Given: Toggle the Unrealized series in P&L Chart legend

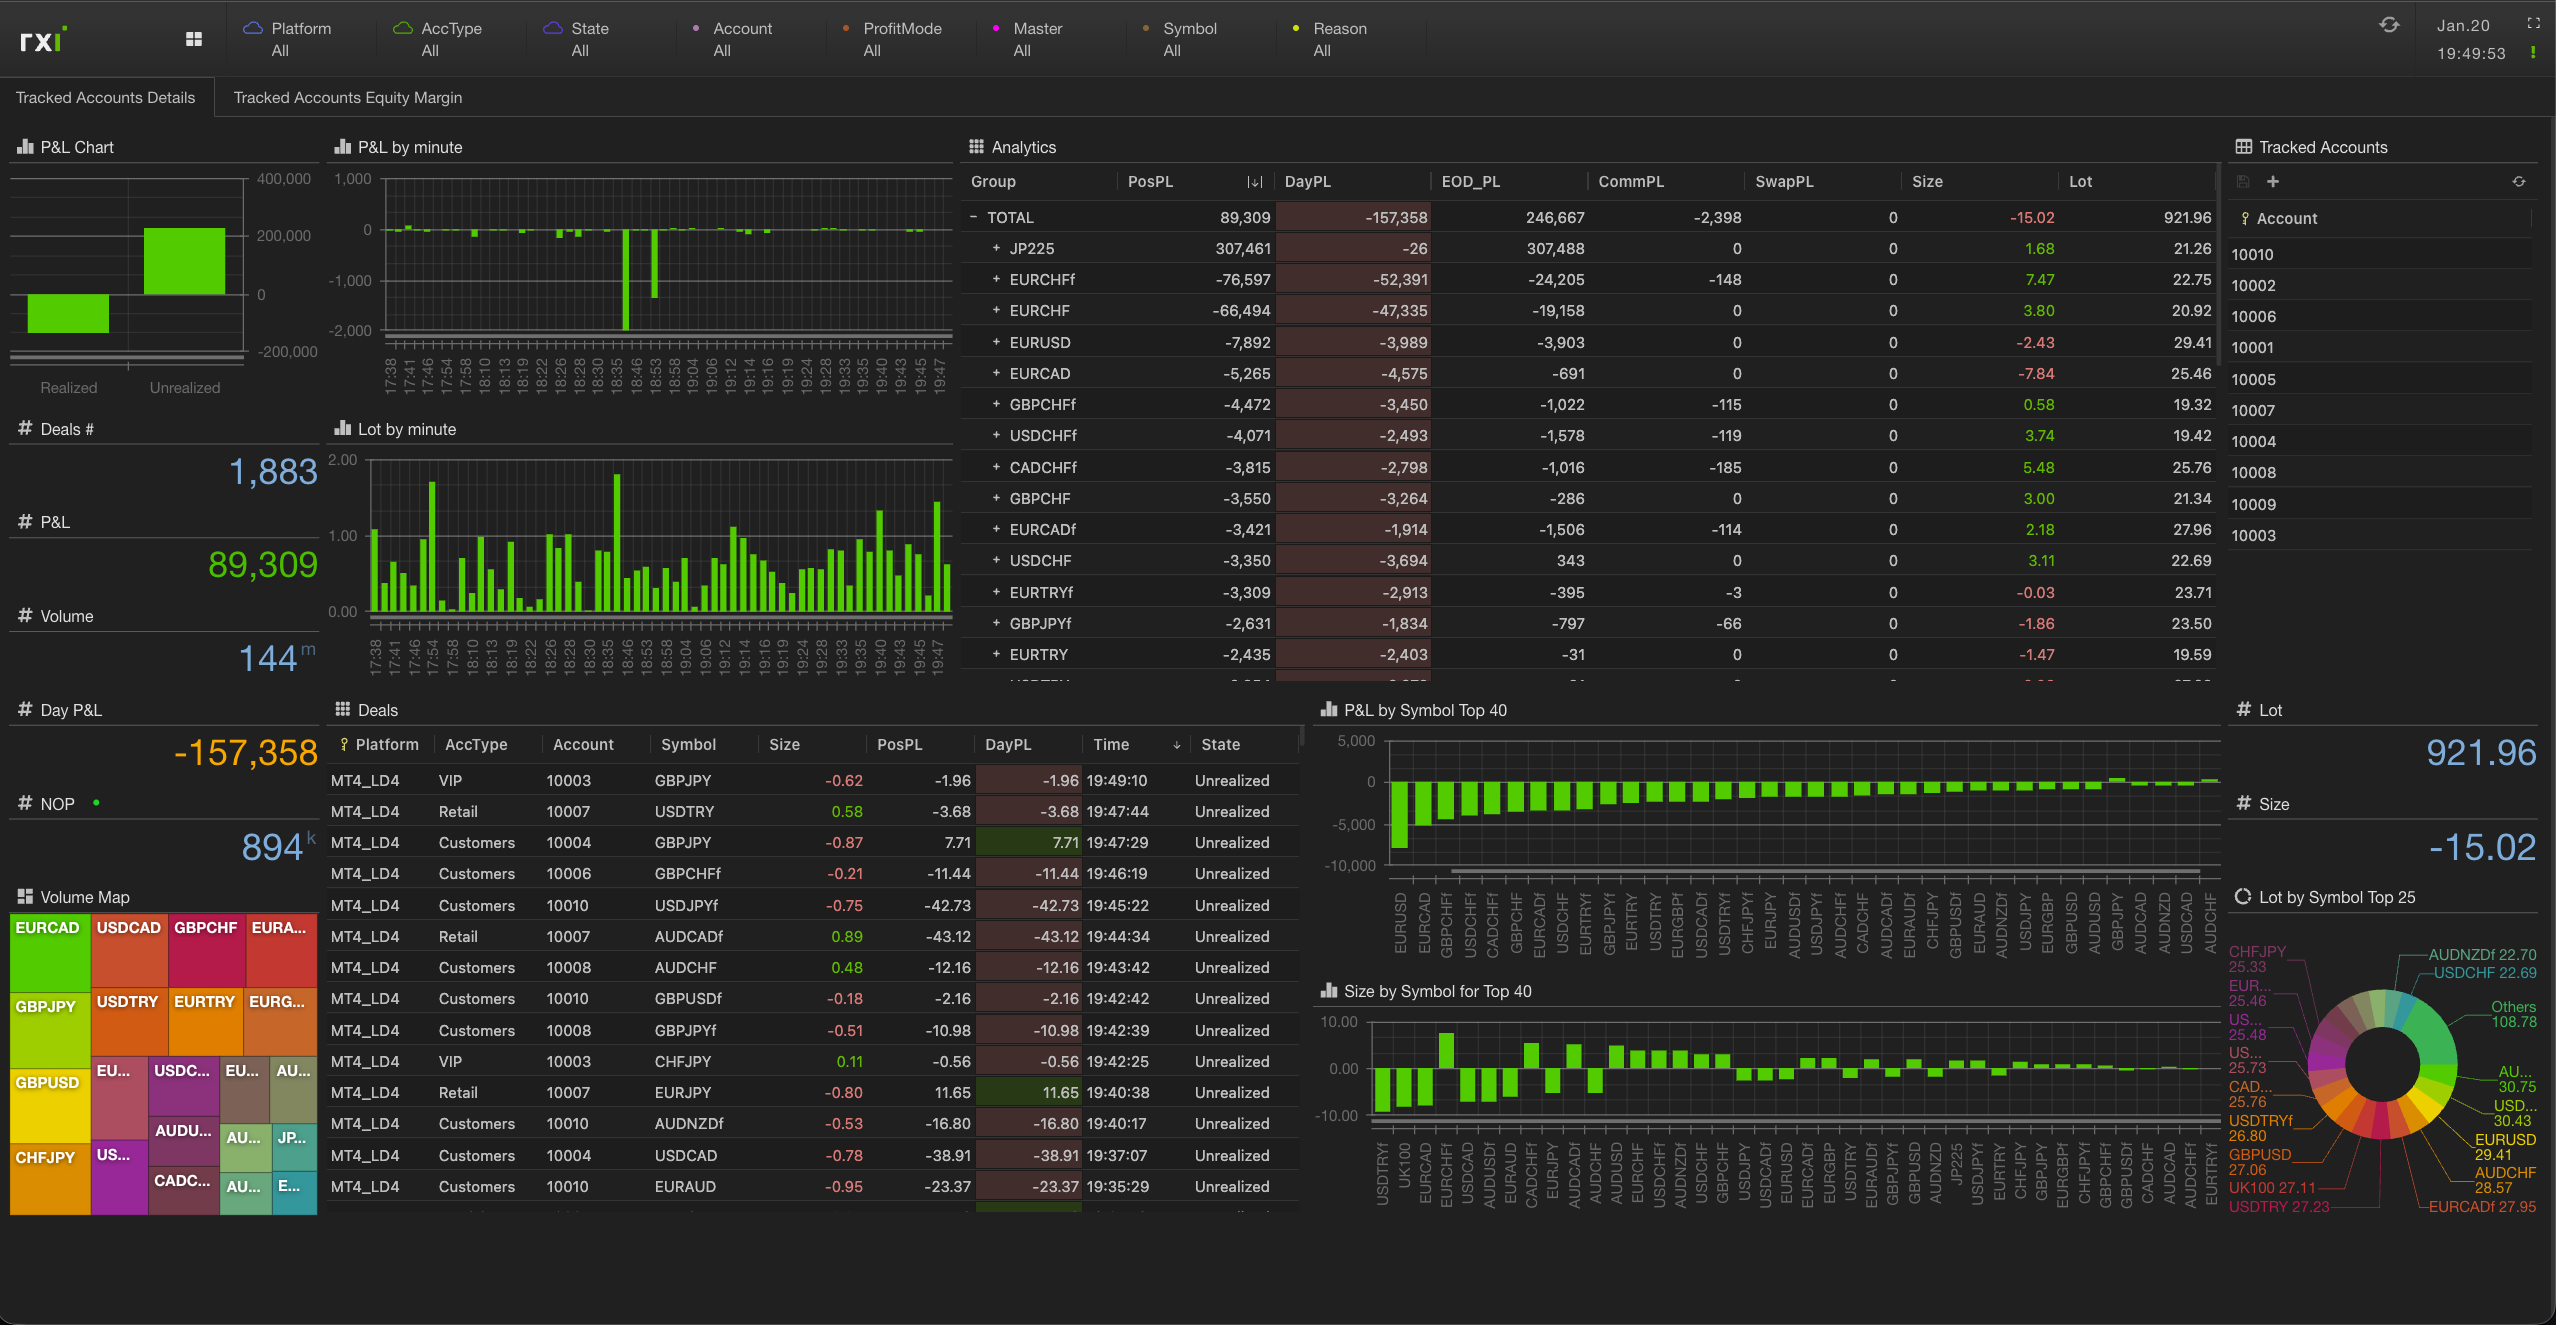Looking at the screenshot, I should coord(184,388).
